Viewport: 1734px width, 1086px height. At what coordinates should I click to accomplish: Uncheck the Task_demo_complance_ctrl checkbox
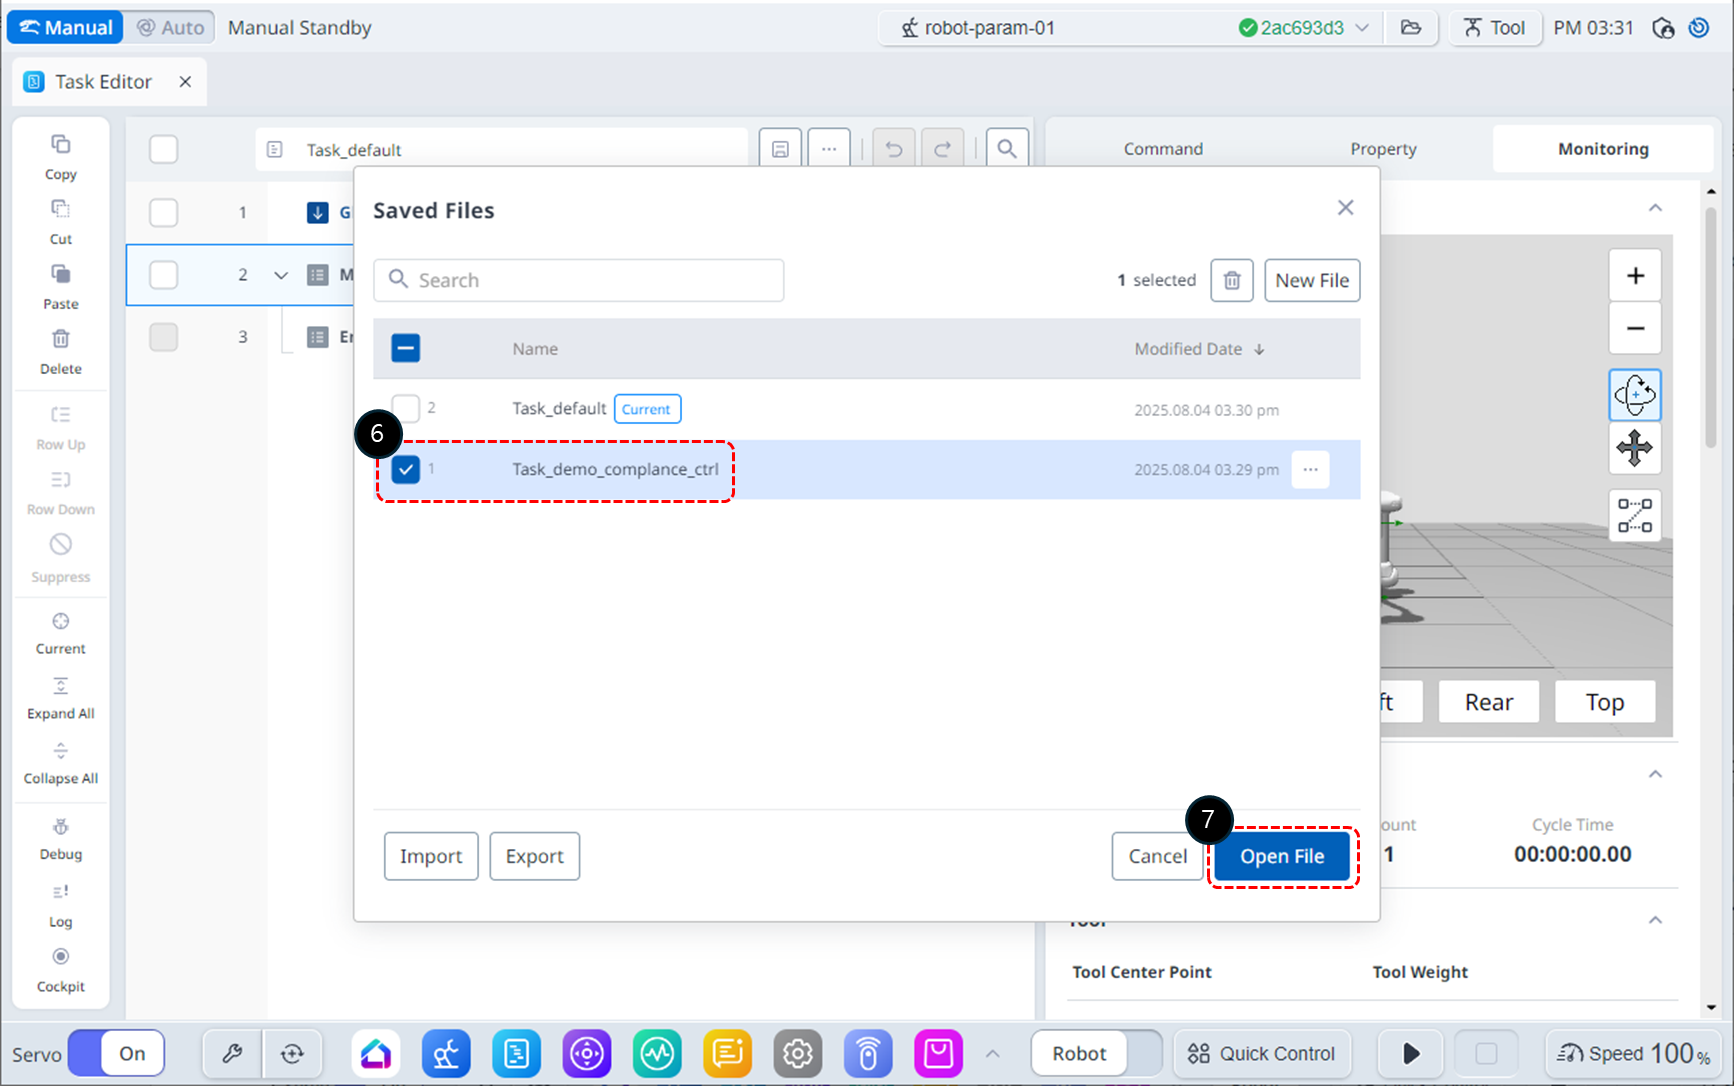tap(406, 469)
